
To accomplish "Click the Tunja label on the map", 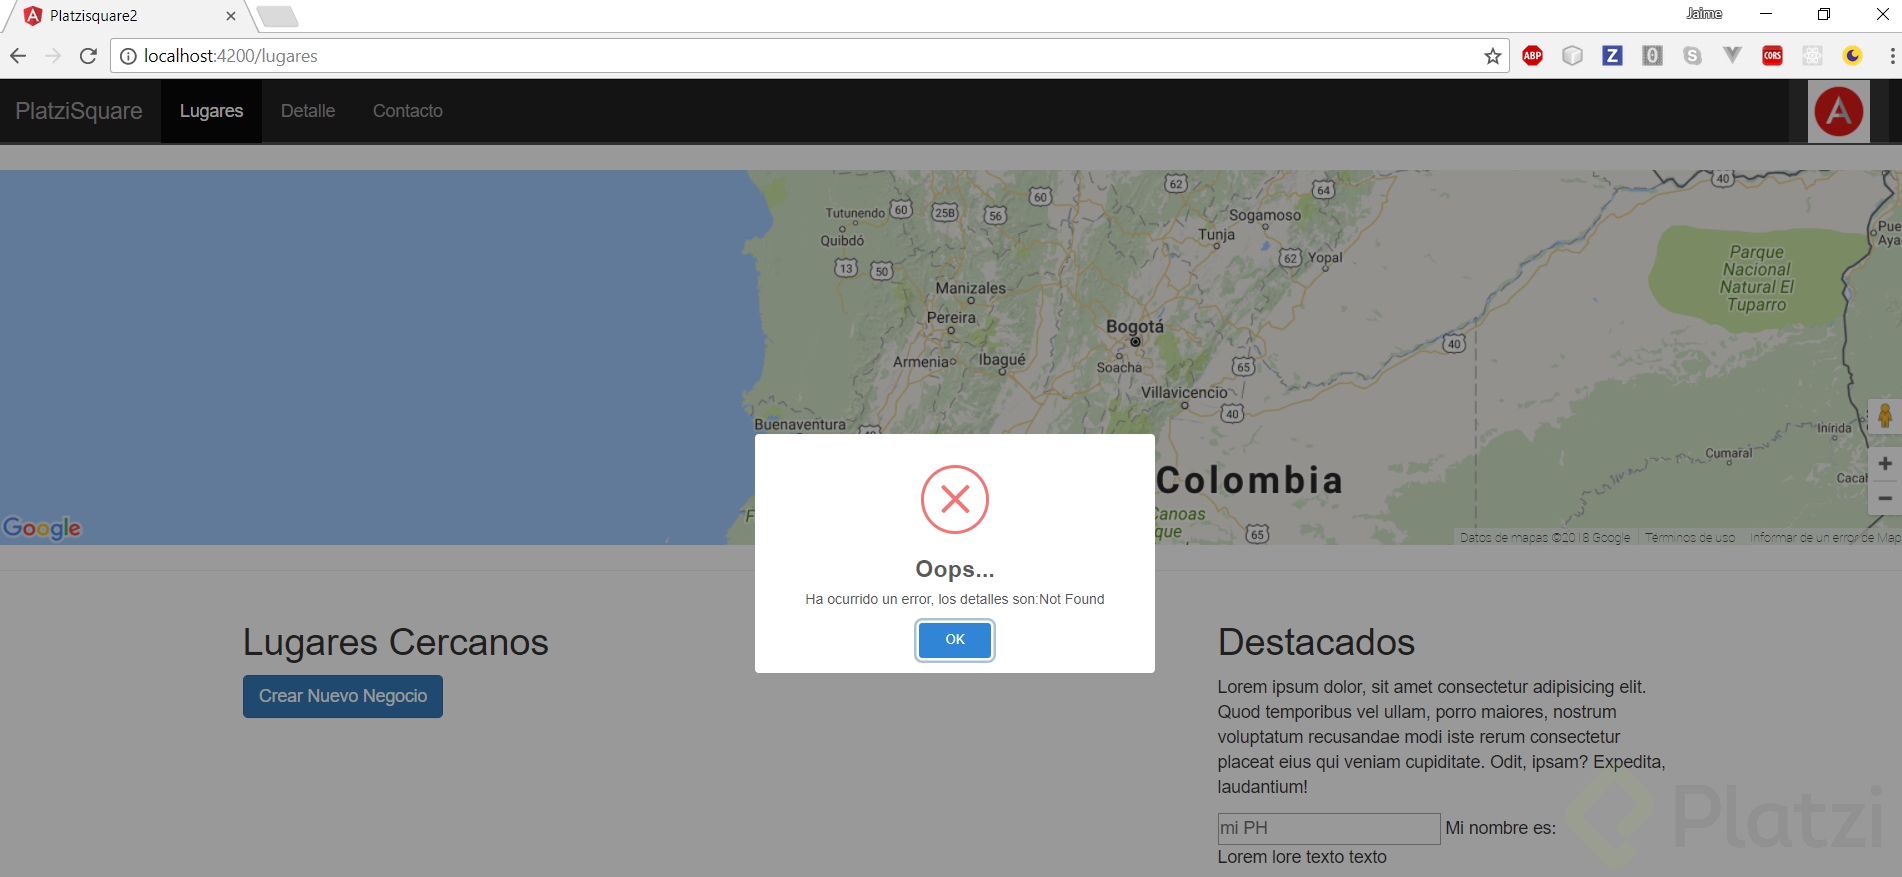I will pyautogui.click(x=1216, y=235).
